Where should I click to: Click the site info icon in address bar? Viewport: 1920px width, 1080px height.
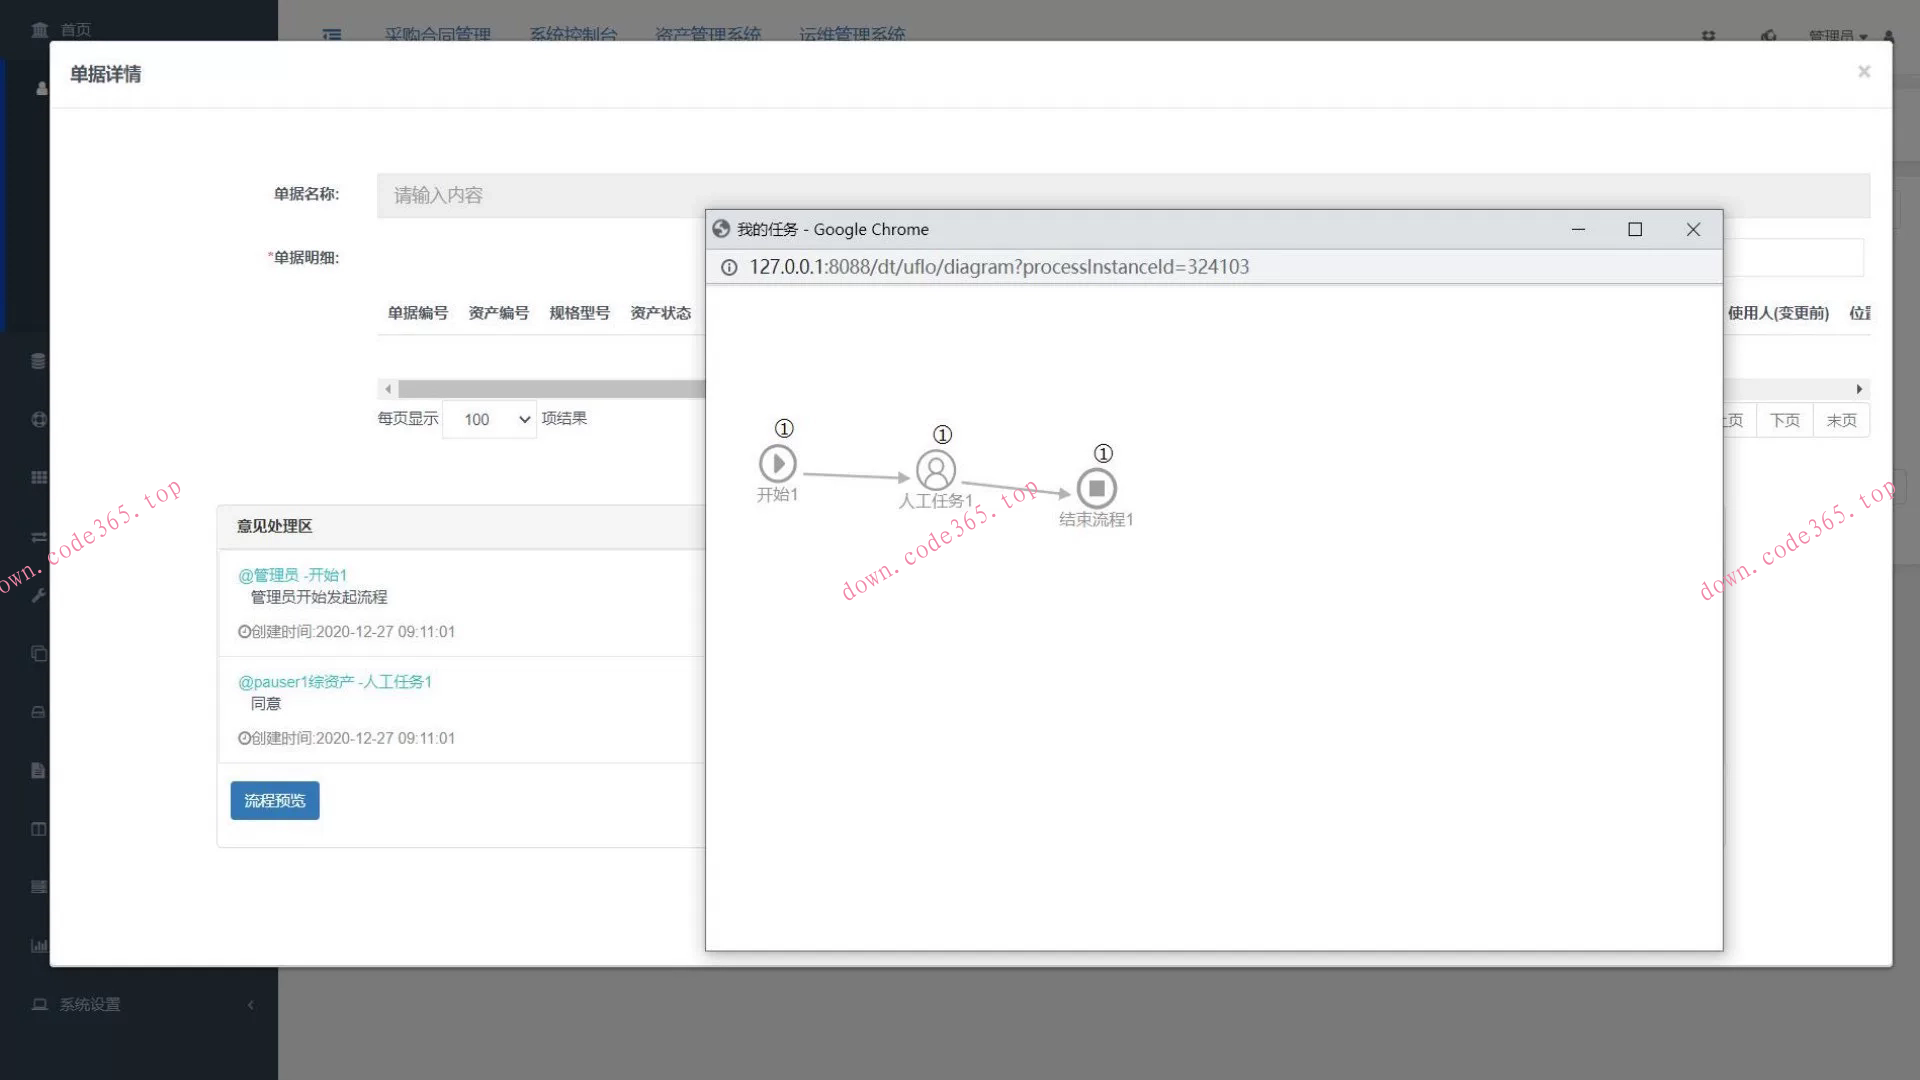(729, 267)
